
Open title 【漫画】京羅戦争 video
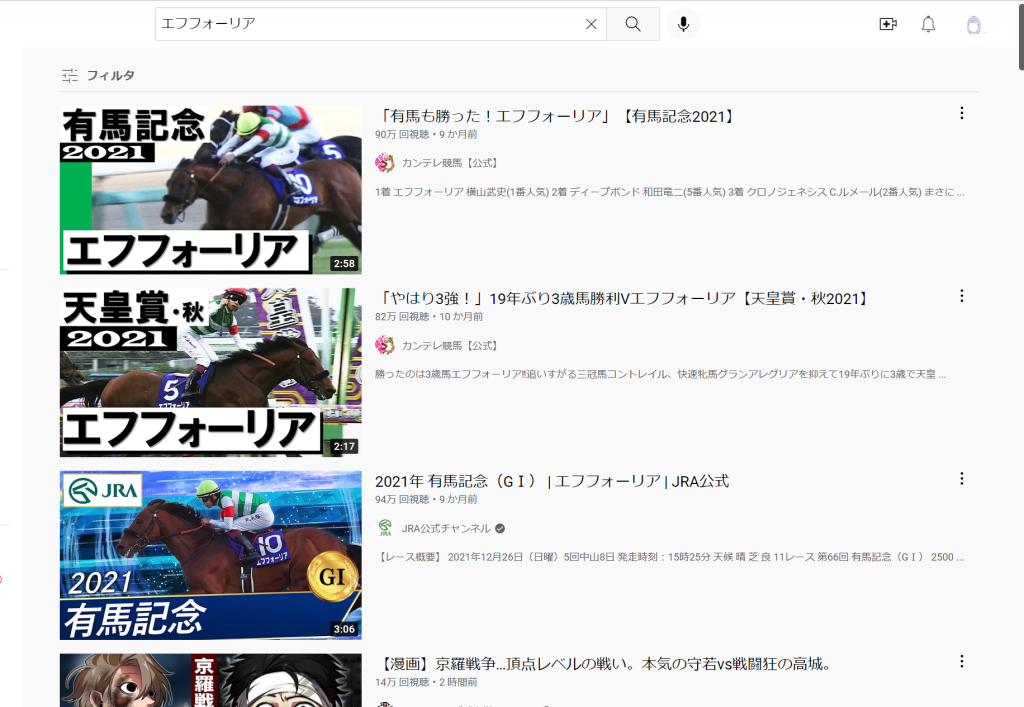click(605, 665)
